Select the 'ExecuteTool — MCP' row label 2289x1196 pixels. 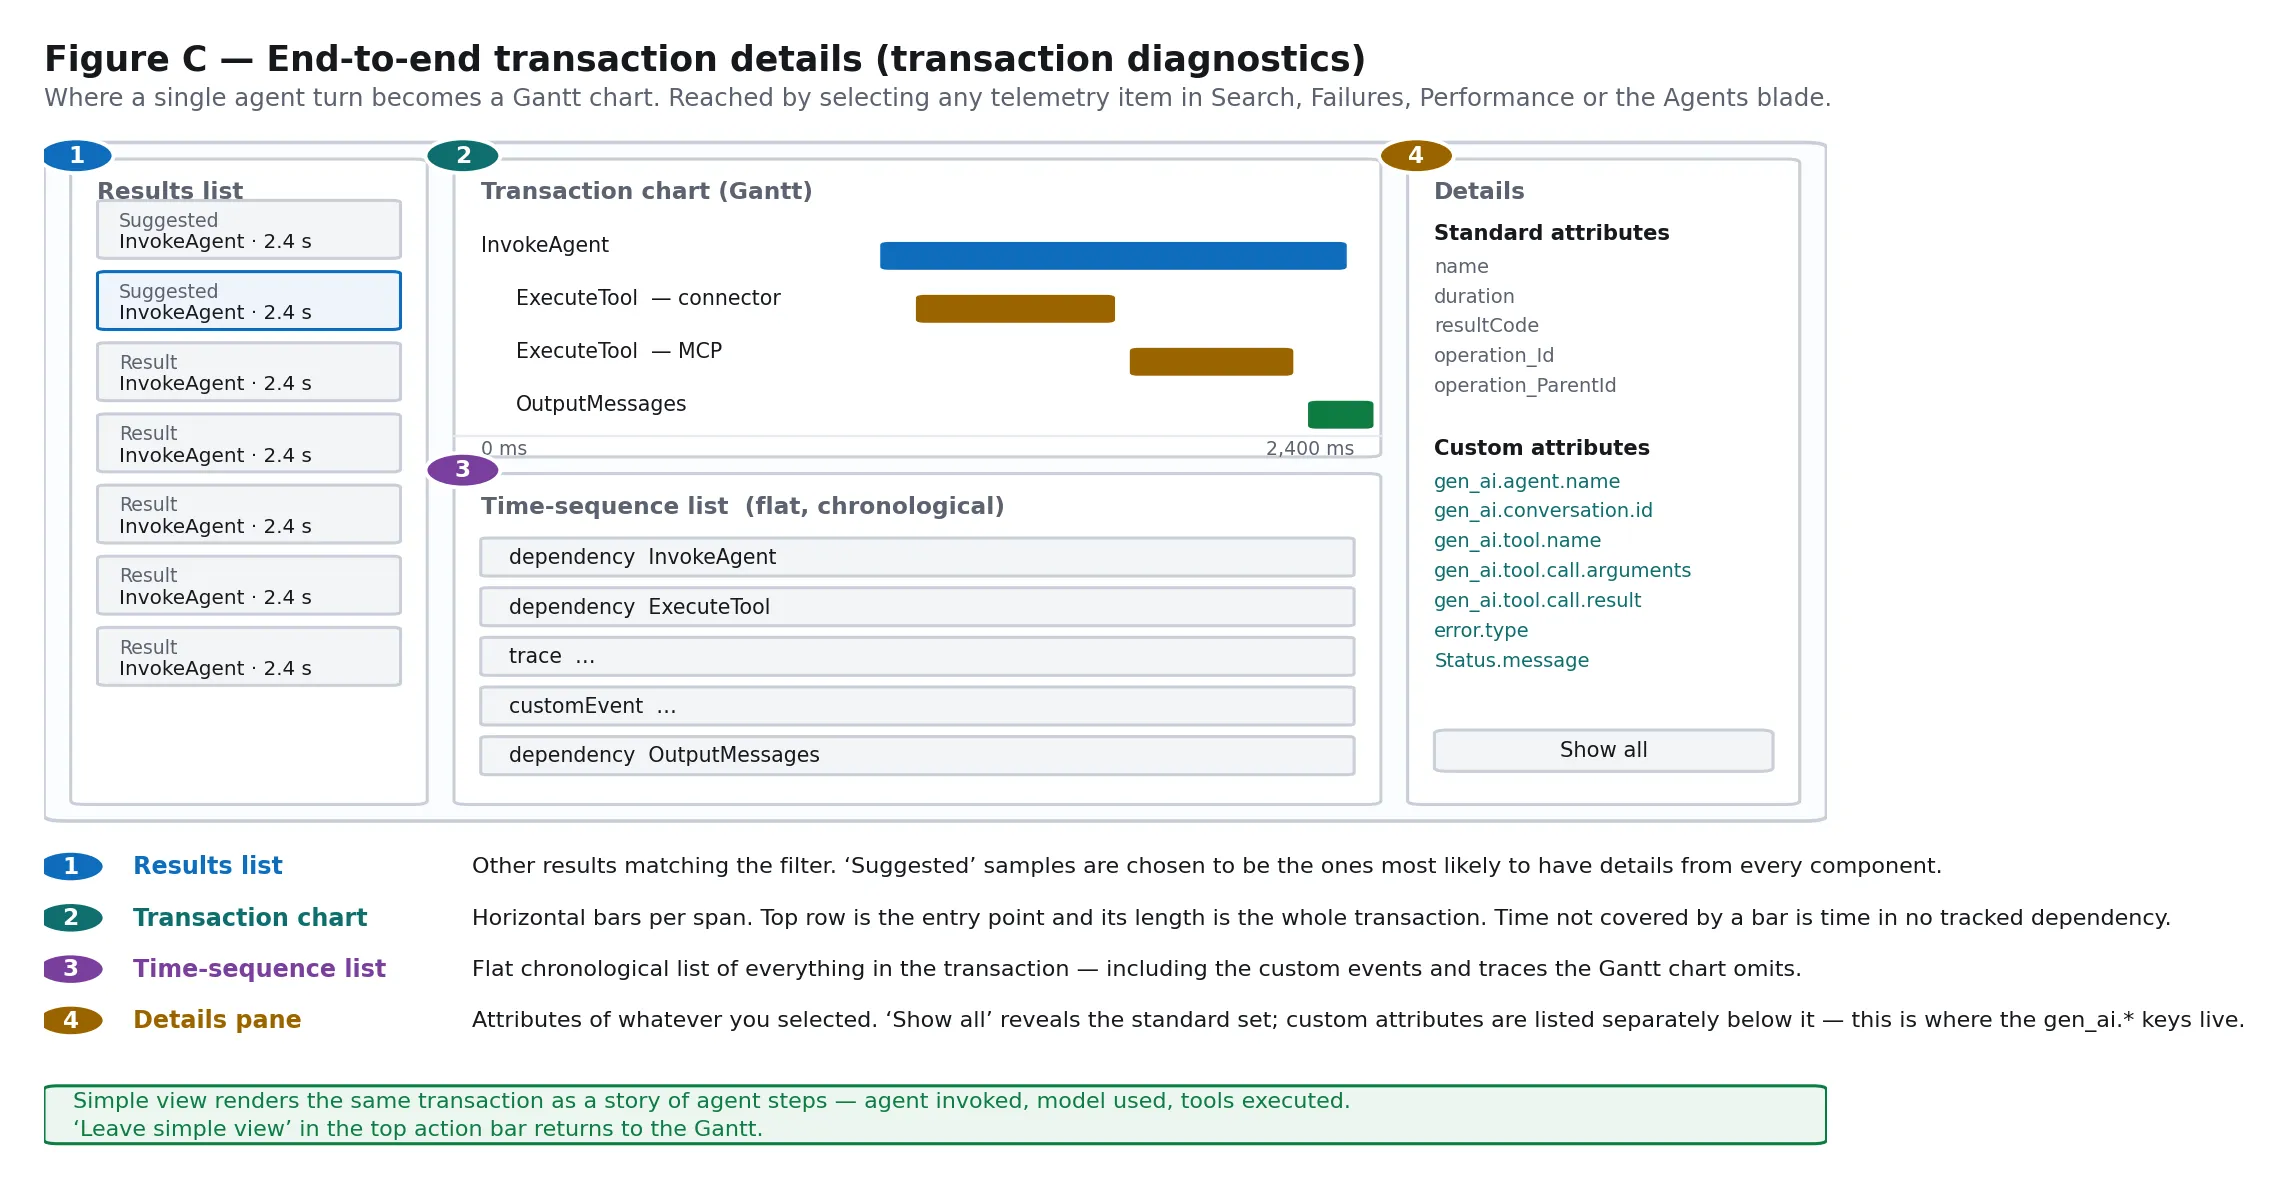[x=619, y=351]
